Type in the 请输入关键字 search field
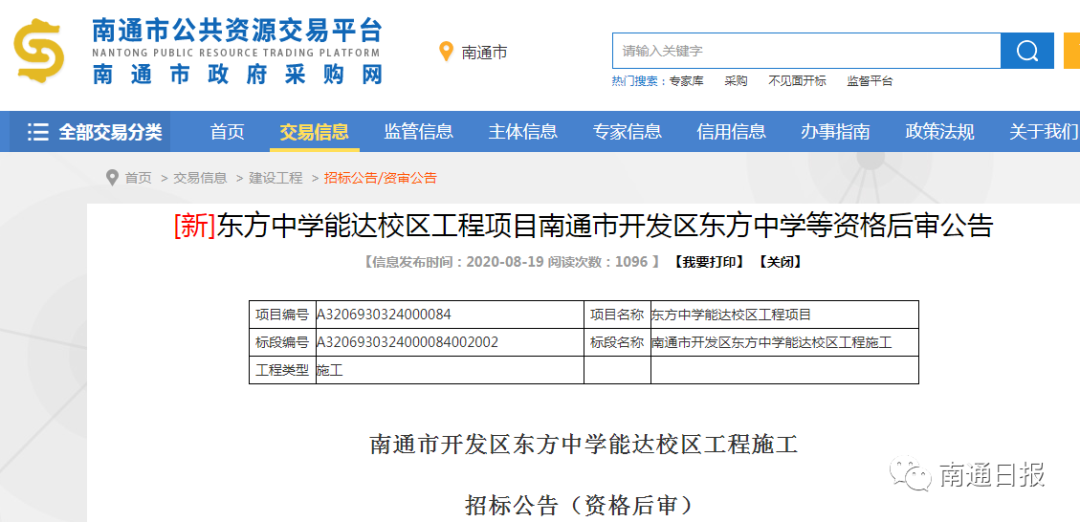 tap(806, 51)
